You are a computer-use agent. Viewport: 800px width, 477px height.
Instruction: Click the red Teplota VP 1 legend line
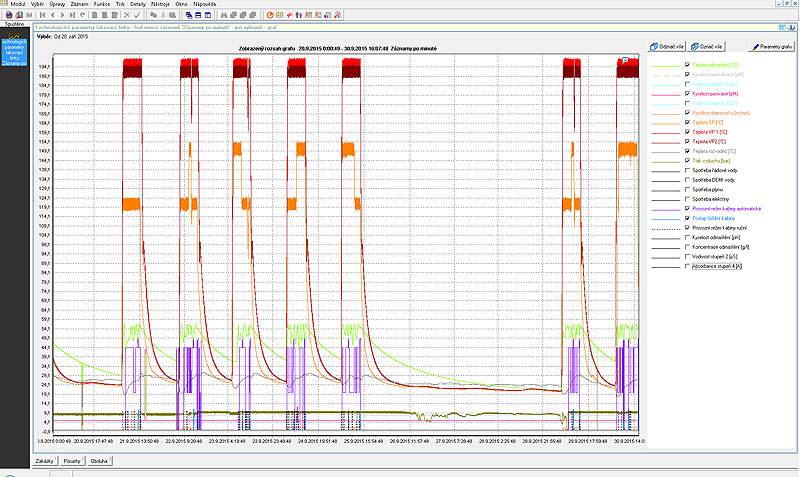[664, 132]
